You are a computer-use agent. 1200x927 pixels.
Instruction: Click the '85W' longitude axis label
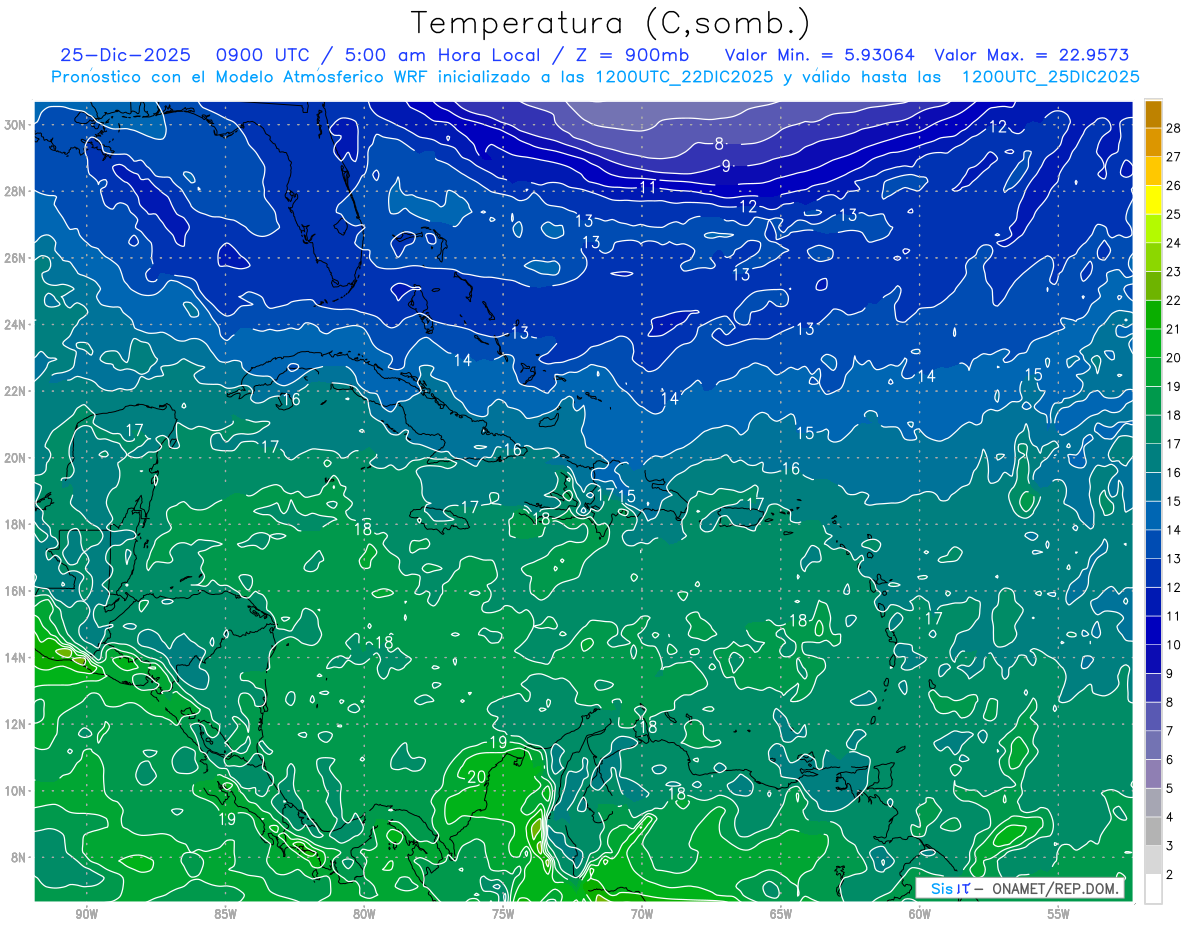click(225, 914)
